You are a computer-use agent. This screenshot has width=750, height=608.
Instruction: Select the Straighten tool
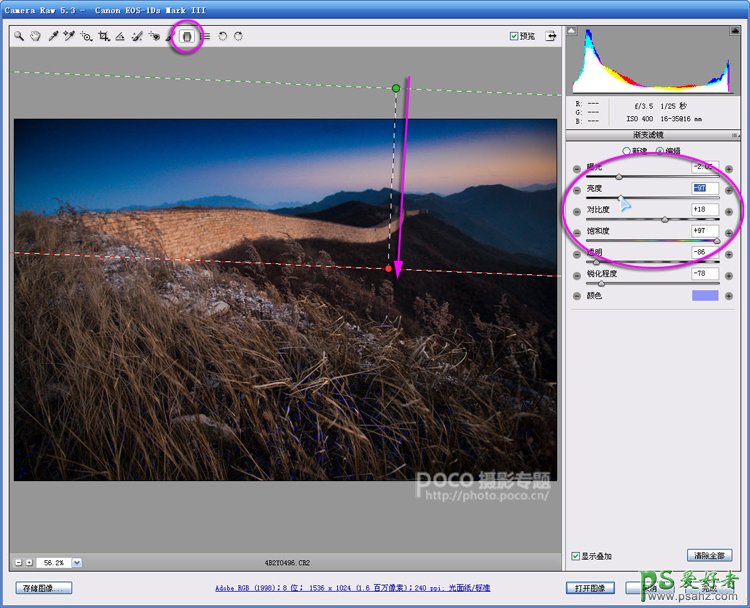coord(119,36)
